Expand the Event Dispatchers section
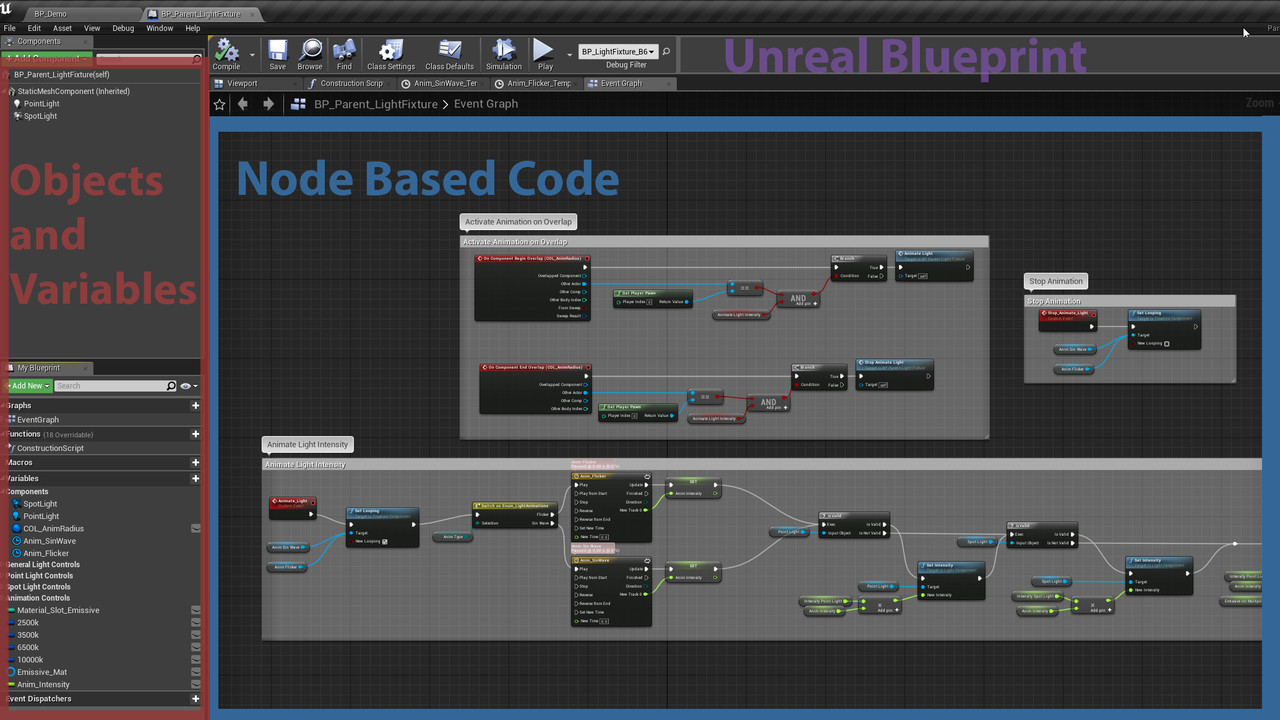This screenshot has width=1280, height=720. [x=38, y=699]
